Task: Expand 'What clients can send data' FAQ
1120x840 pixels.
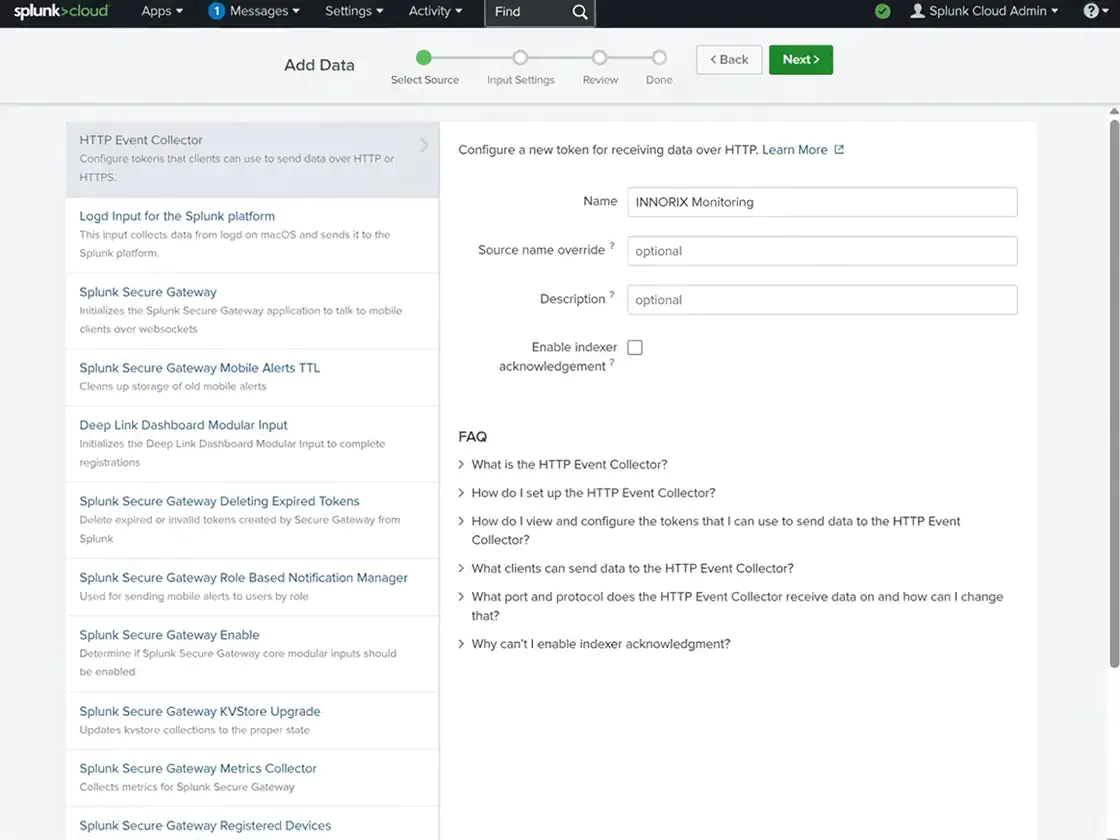Action: (x=626, y=569)
